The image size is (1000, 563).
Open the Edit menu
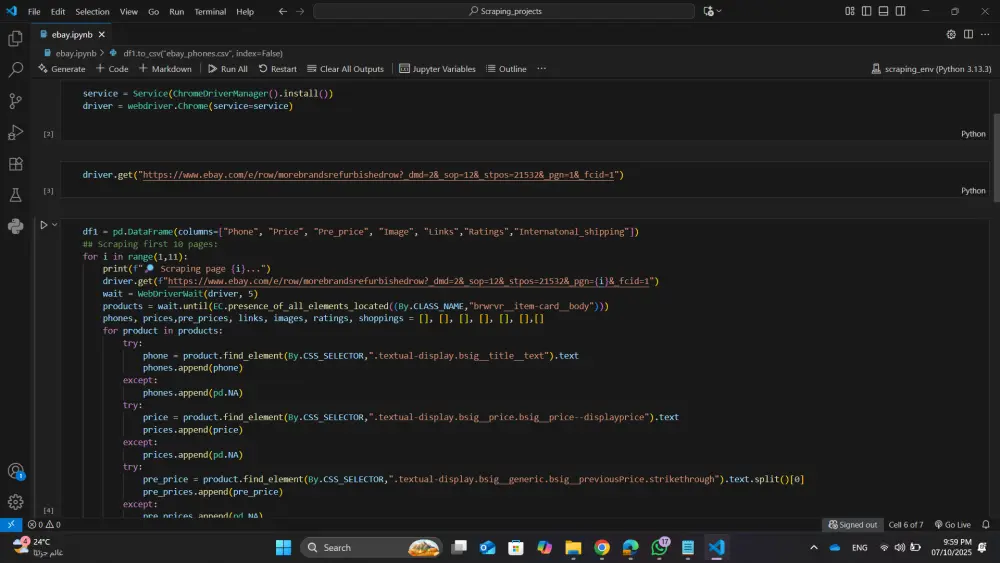click(58, 11)
